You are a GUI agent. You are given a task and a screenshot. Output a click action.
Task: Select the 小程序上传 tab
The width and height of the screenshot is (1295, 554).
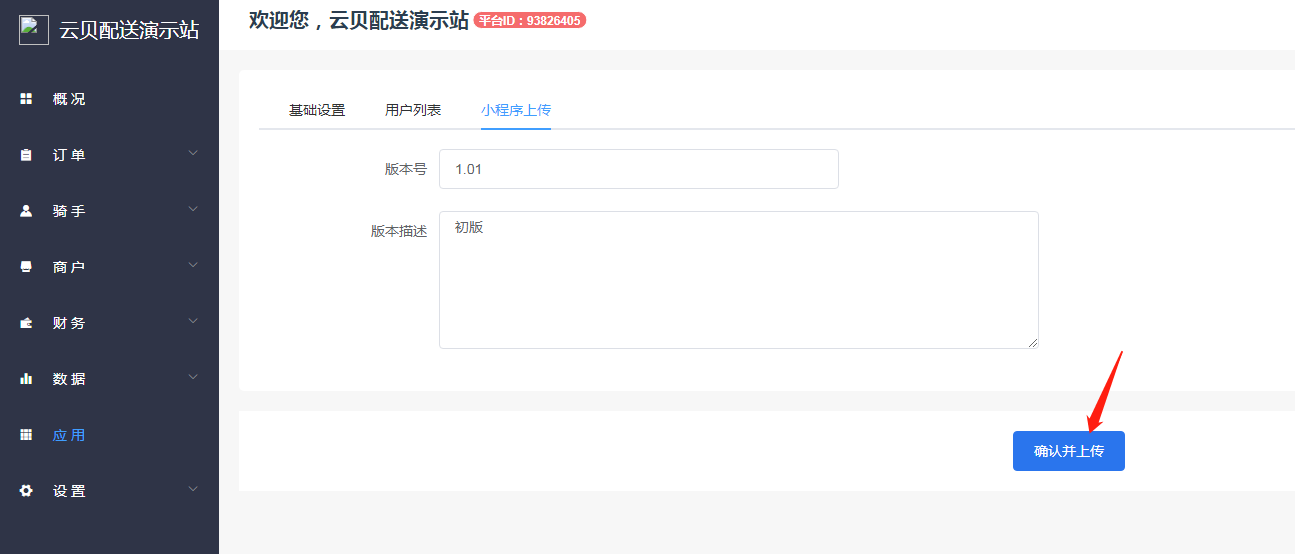click(516, 110)
